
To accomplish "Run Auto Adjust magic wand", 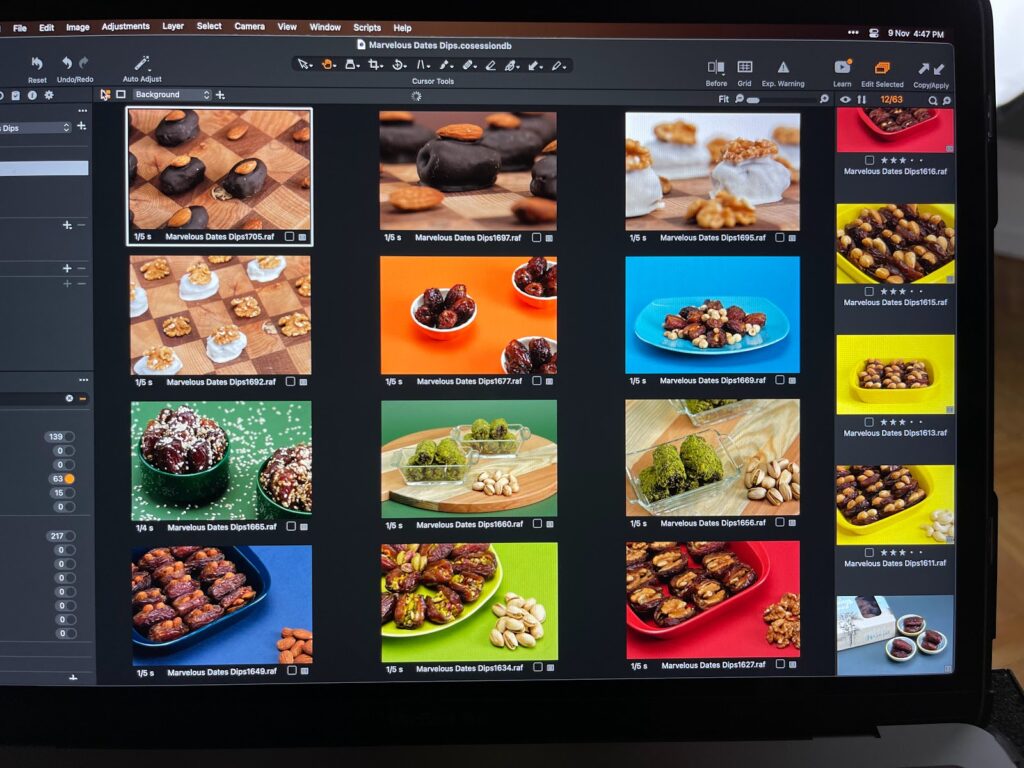I will [x=142, y=63].
